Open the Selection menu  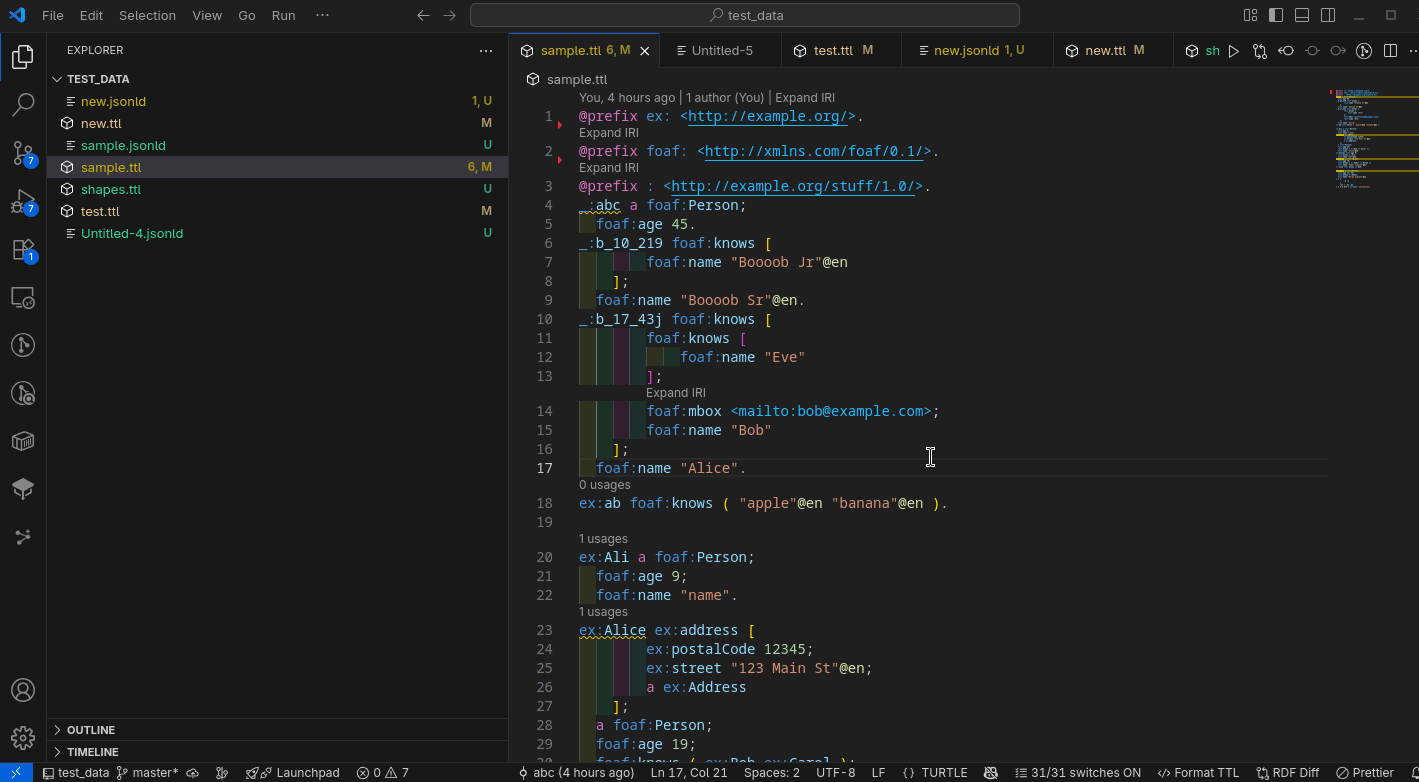(x=147, y=16)
